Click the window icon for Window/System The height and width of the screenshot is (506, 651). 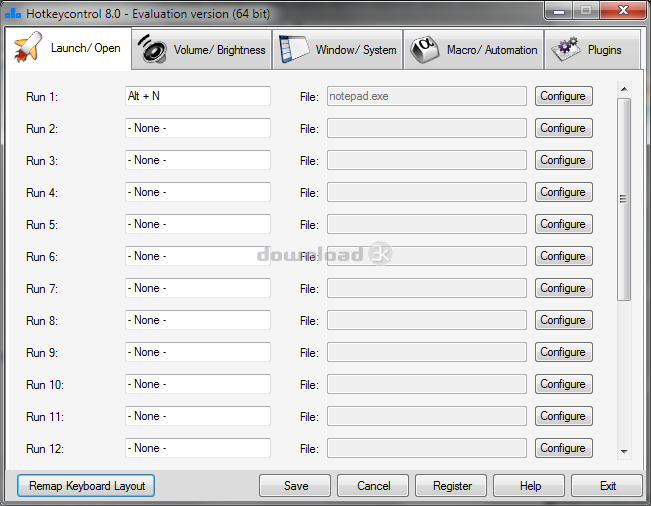(294, 49)
